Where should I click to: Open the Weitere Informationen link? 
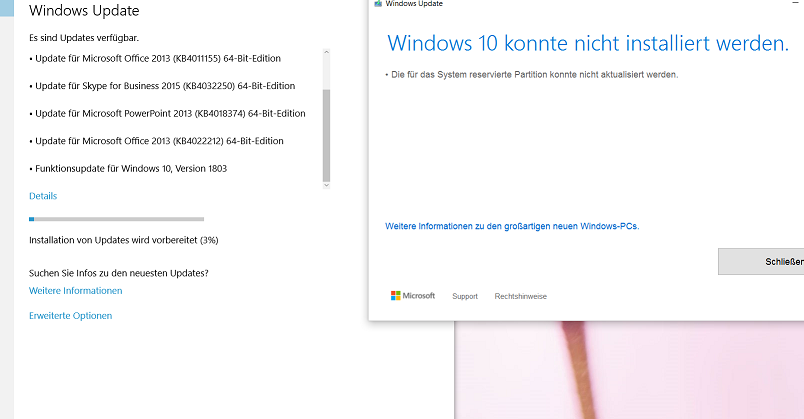point(75,291)
